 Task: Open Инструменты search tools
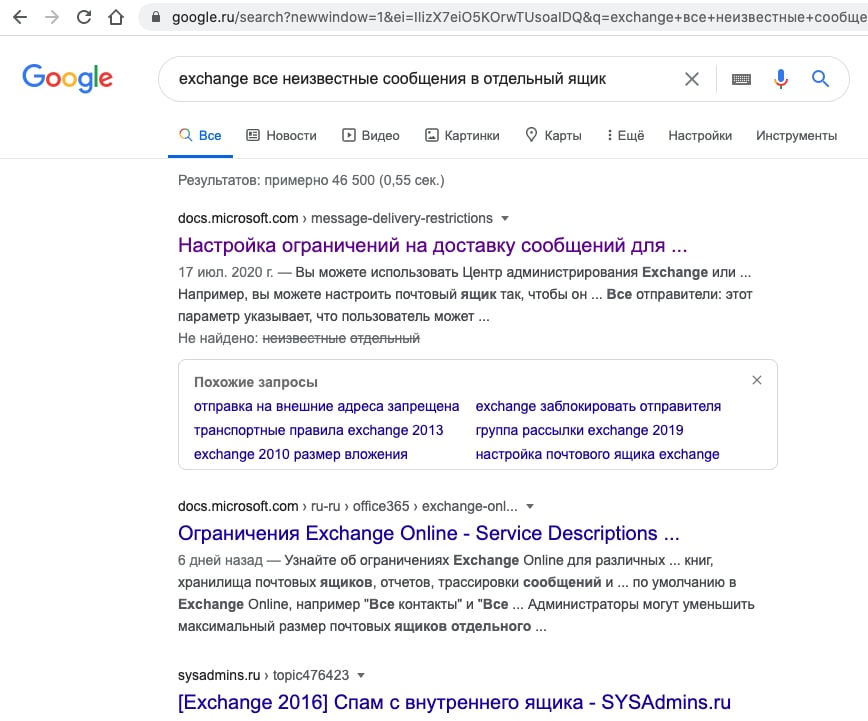[797, 136]
